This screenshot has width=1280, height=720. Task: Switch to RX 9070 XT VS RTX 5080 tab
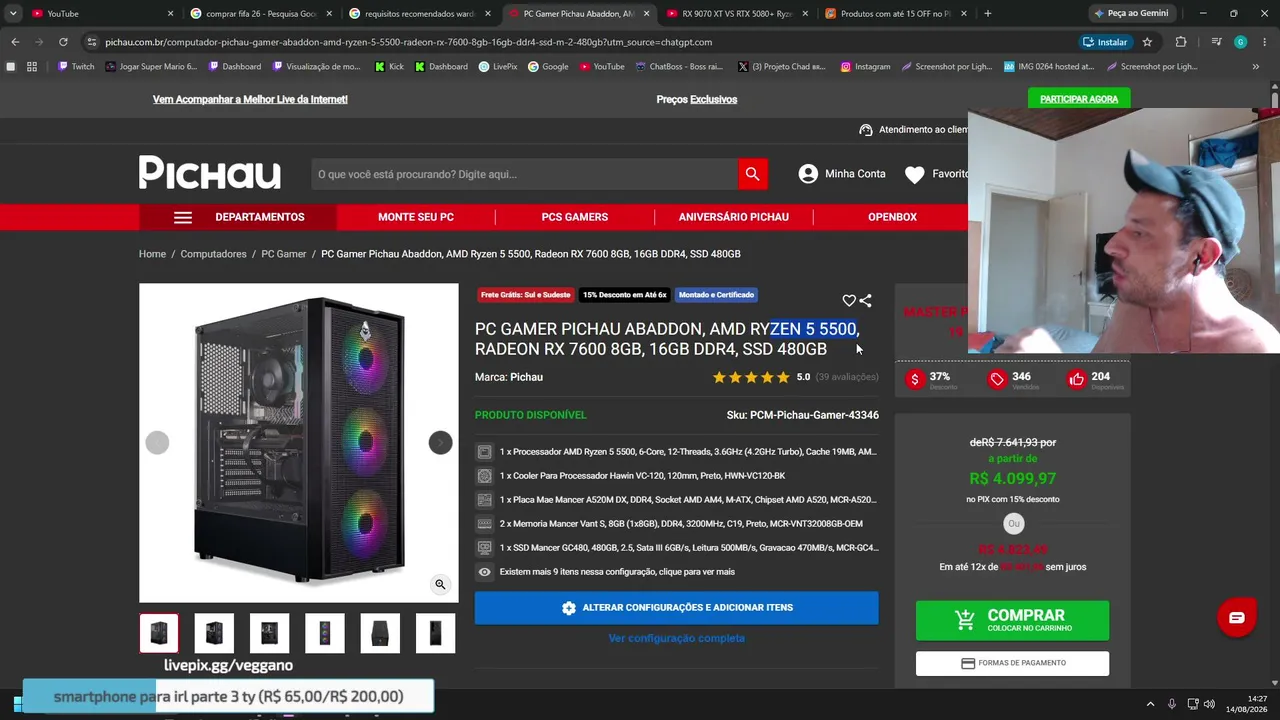coord(737,13)
